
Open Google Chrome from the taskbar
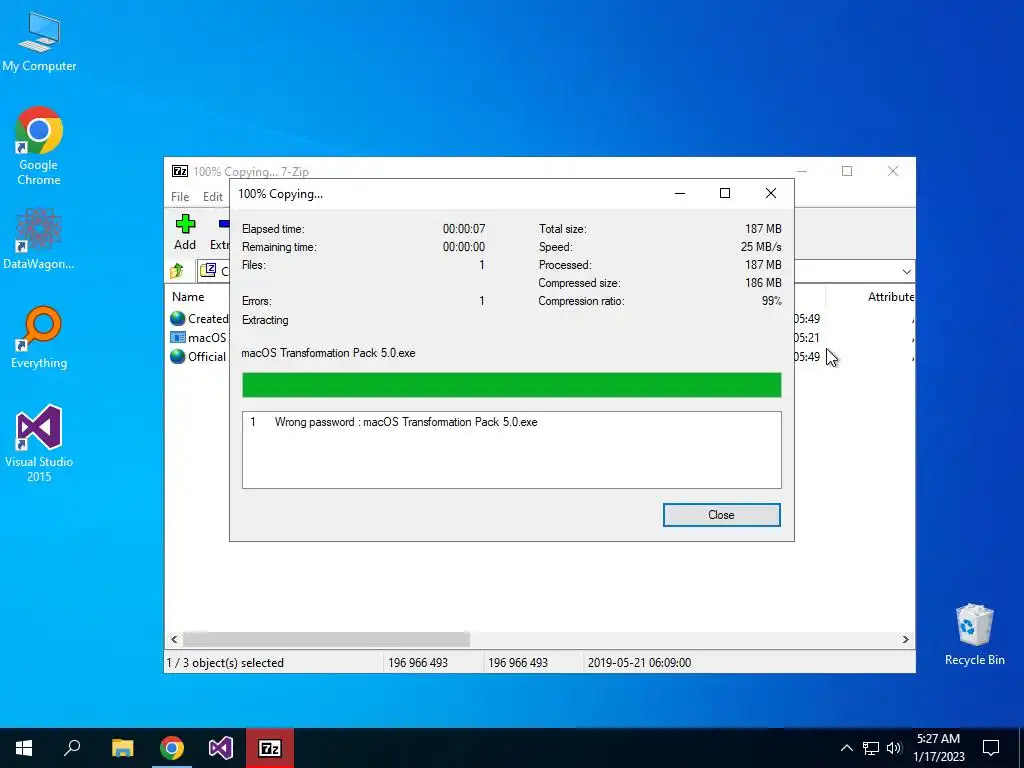[x=172, y=748]
